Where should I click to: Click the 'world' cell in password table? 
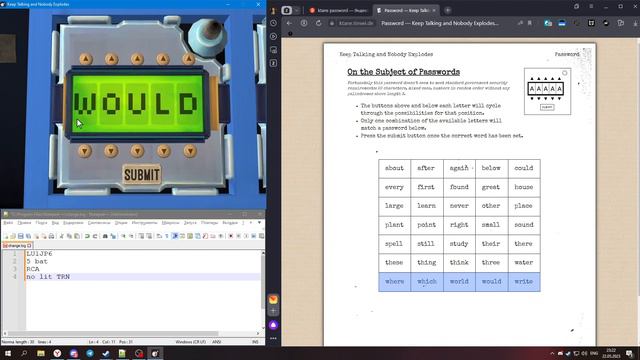[x=459, y=282]
